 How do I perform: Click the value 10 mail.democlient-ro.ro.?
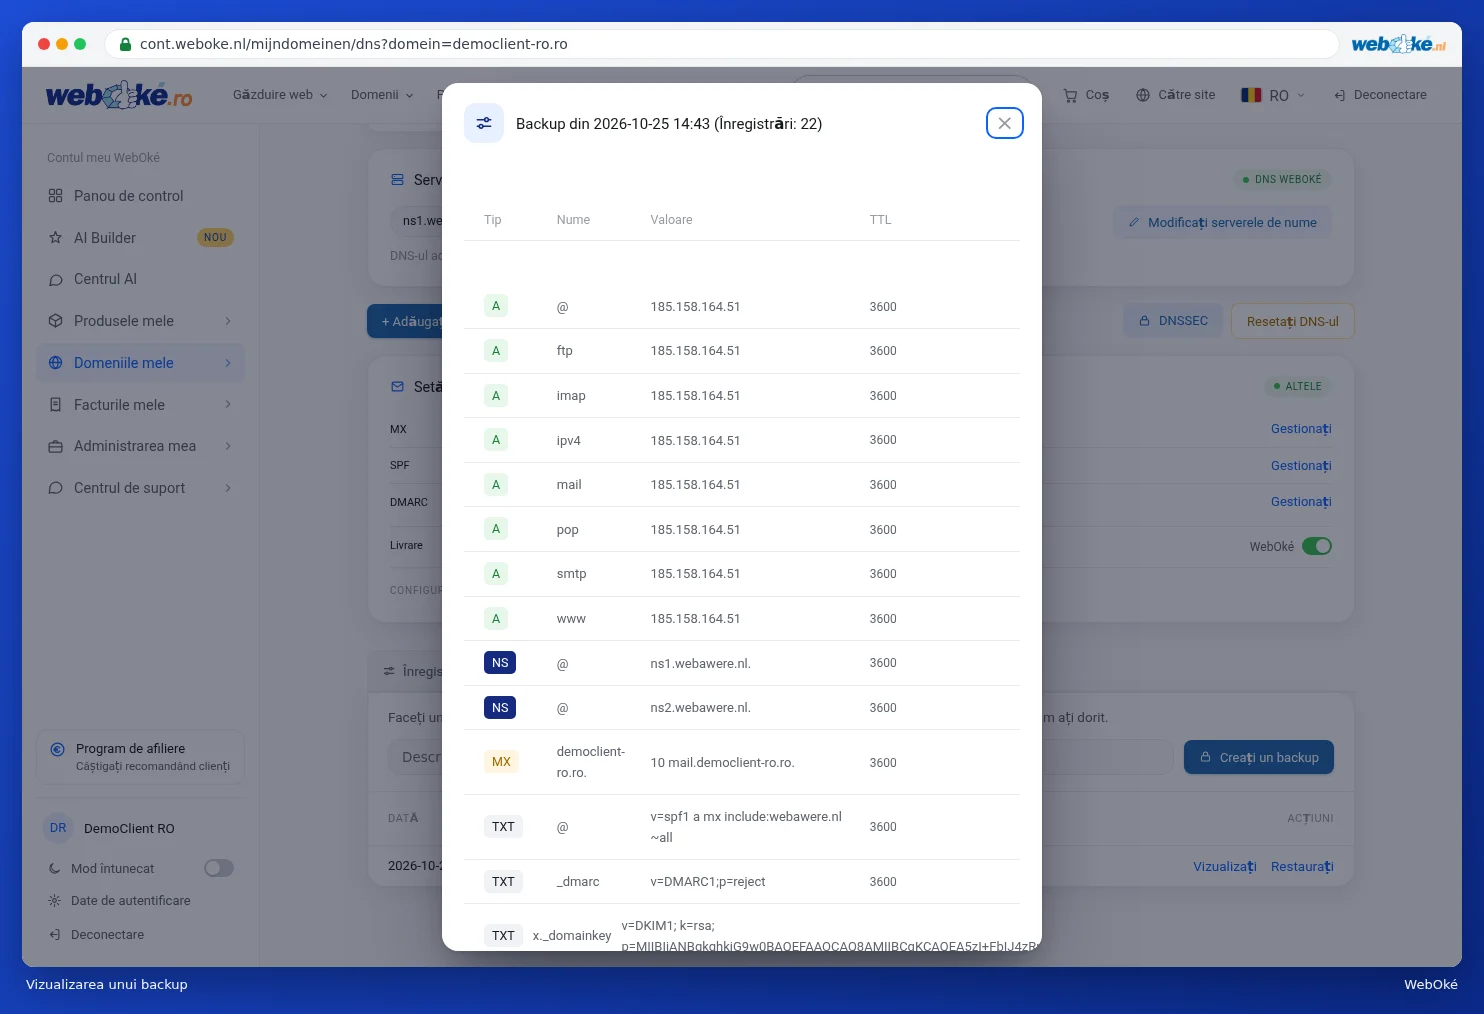(722, 763)
